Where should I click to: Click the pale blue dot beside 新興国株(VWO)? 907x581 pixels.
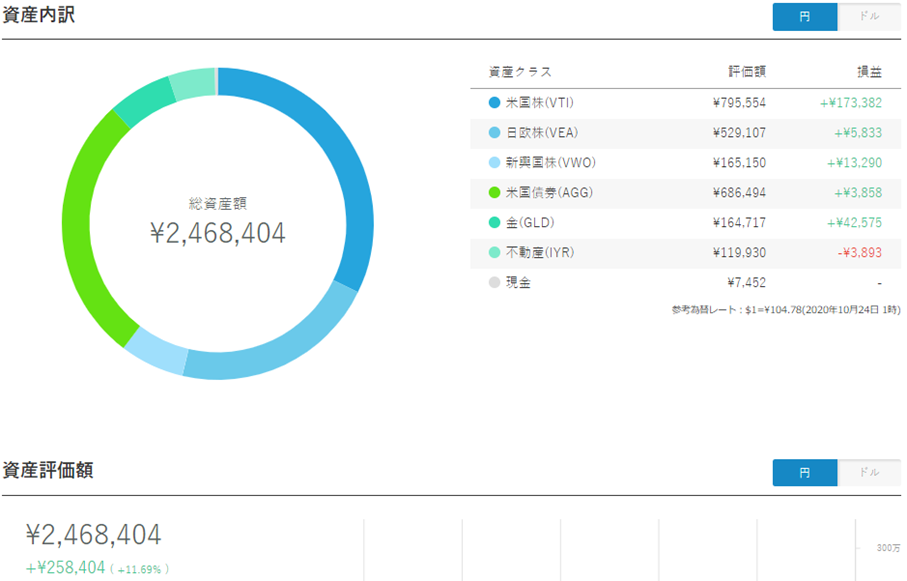click(494, 163)
